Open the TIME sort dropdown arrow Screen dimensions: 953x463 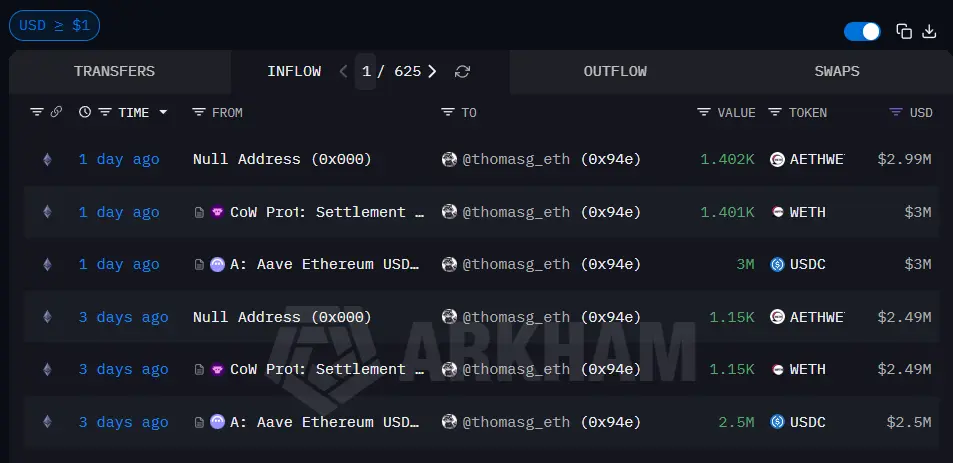pyautogui.click(x=163, y=113)
